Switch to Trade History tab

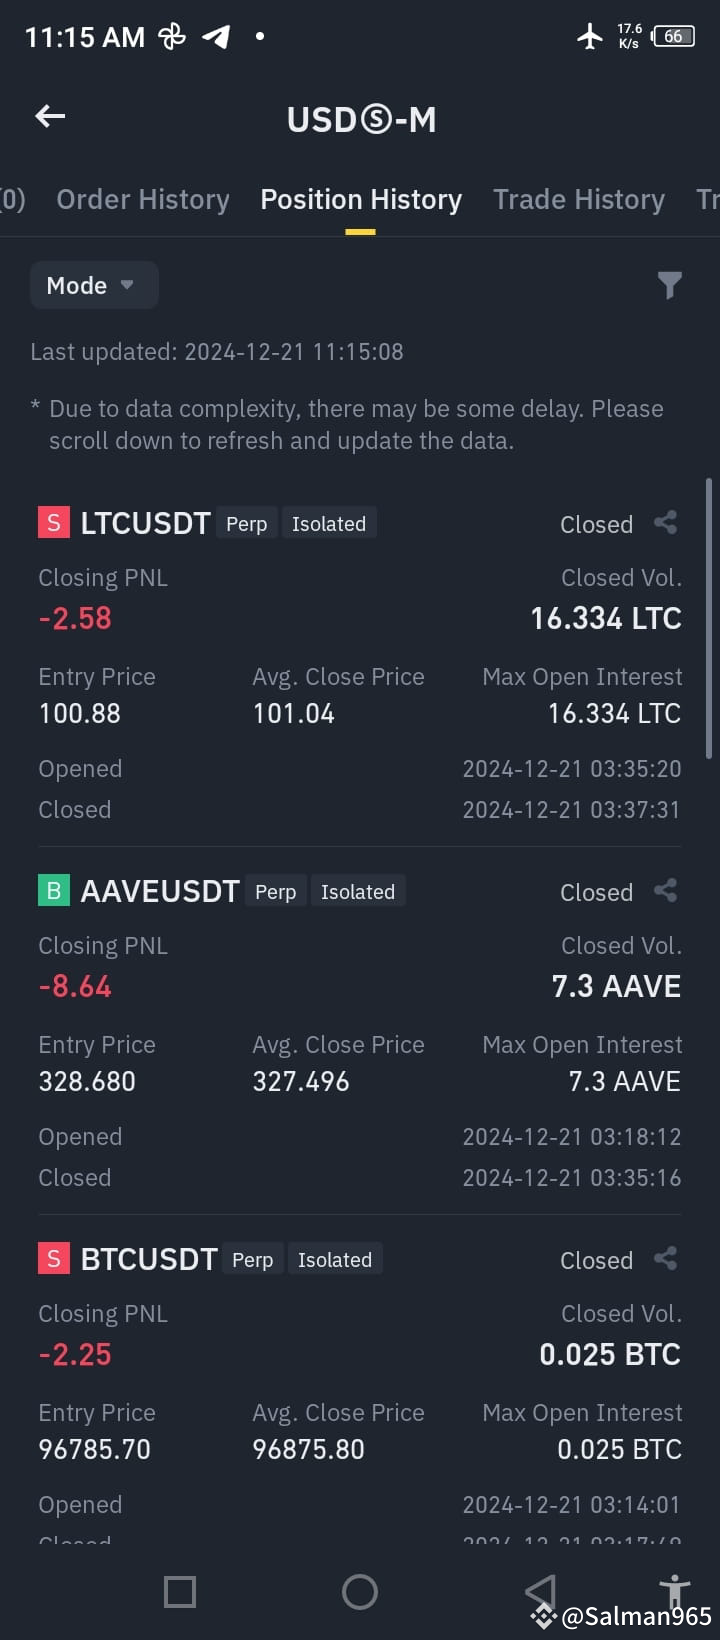pyautogui.click(x=579, y=200)
